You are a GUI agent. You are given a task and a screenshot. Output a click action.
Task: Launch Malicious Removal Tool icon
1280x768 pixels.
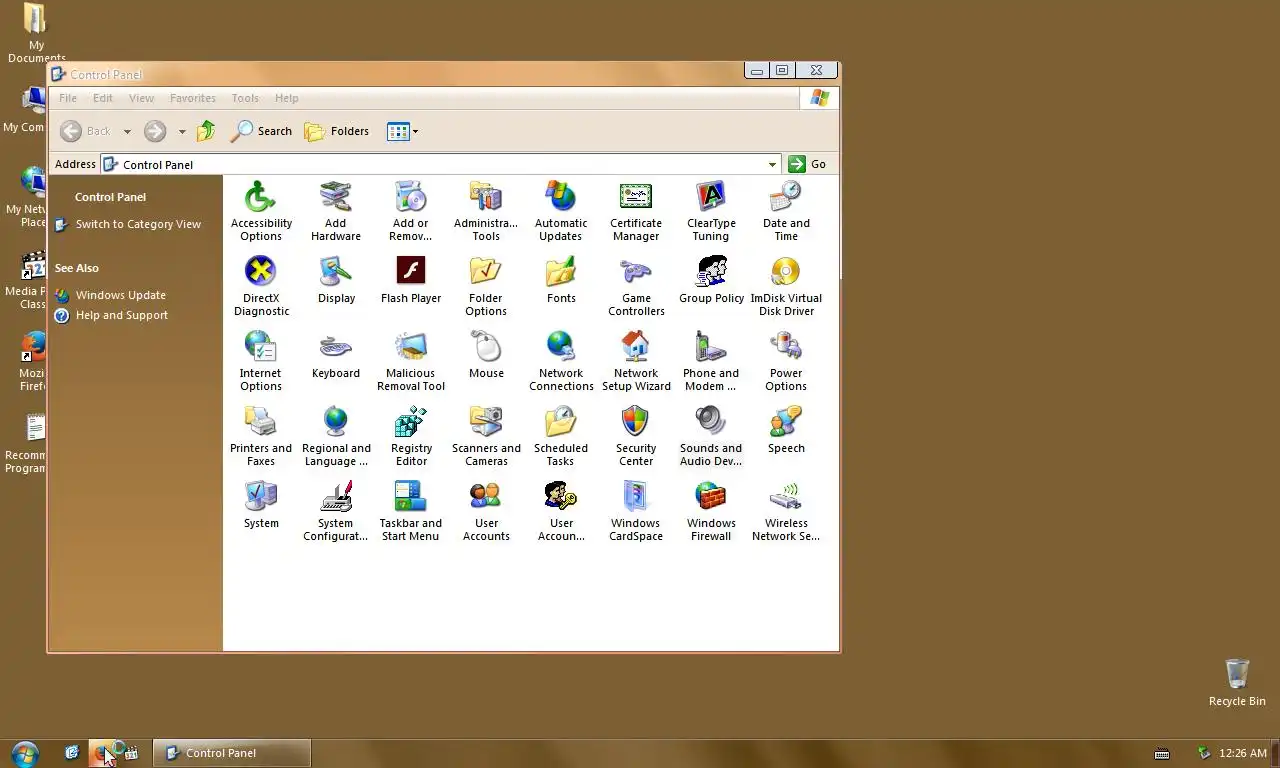point(411,361)
